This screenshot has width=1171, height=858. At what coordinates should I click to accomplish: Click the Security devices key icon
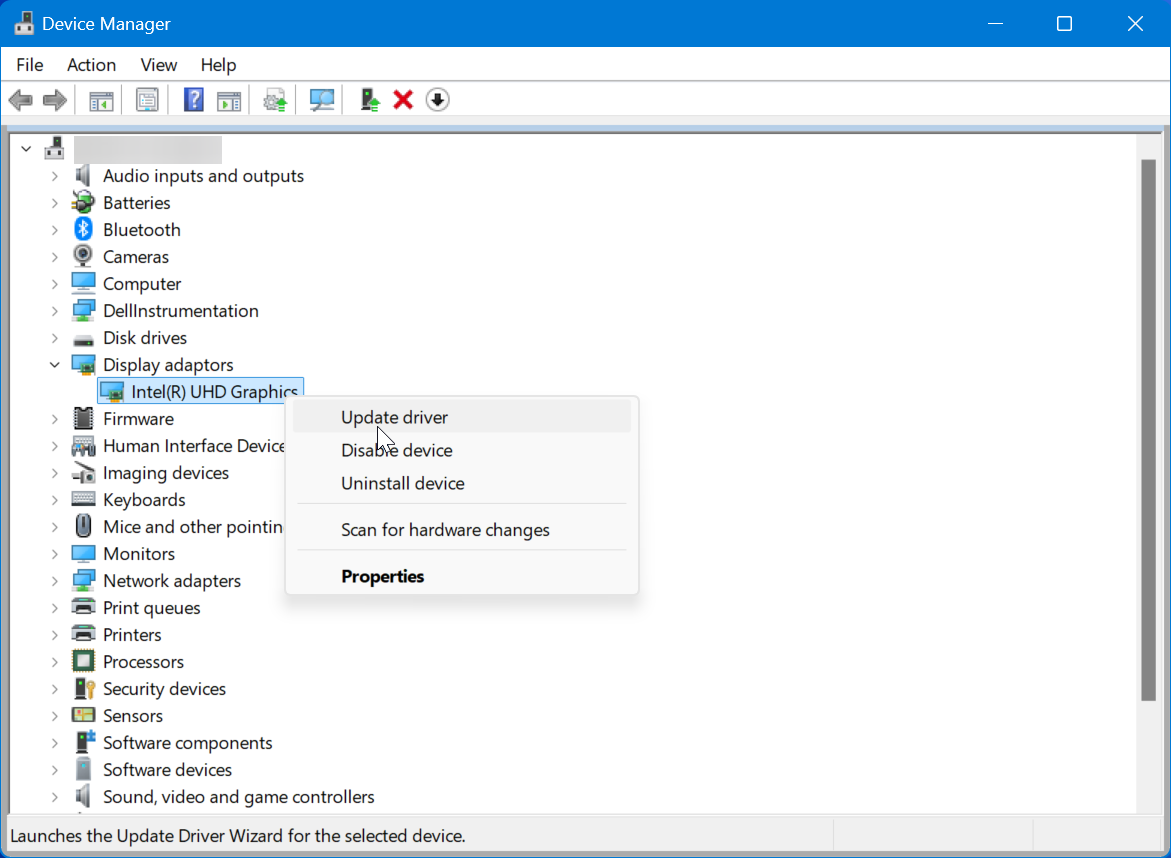click(84, 688)
